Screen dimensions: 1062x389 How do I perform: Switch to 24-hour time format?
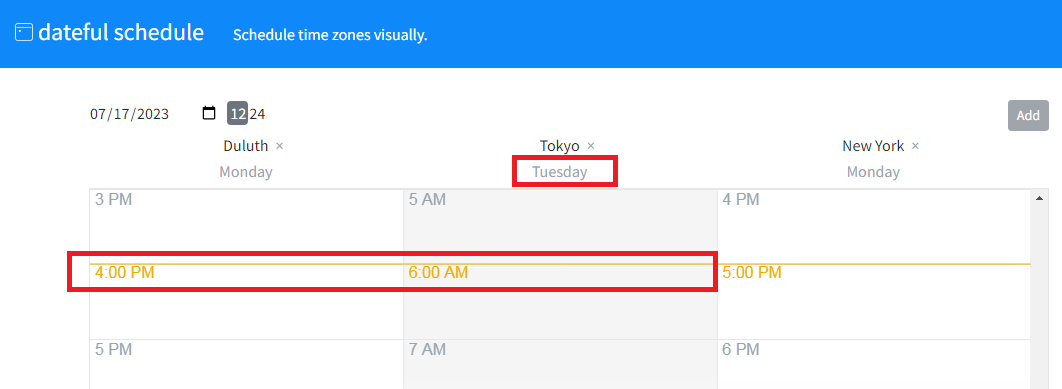257,114
